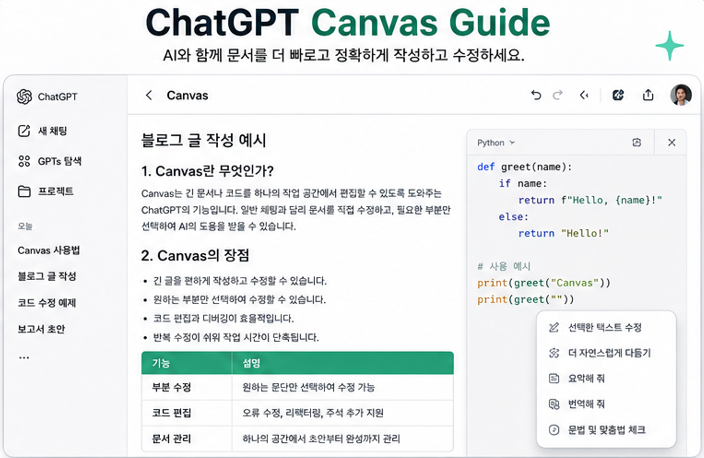Open the user profile avatar
Image resolution: width=704 pixels, height=458 pixels.
click(681, 95)
